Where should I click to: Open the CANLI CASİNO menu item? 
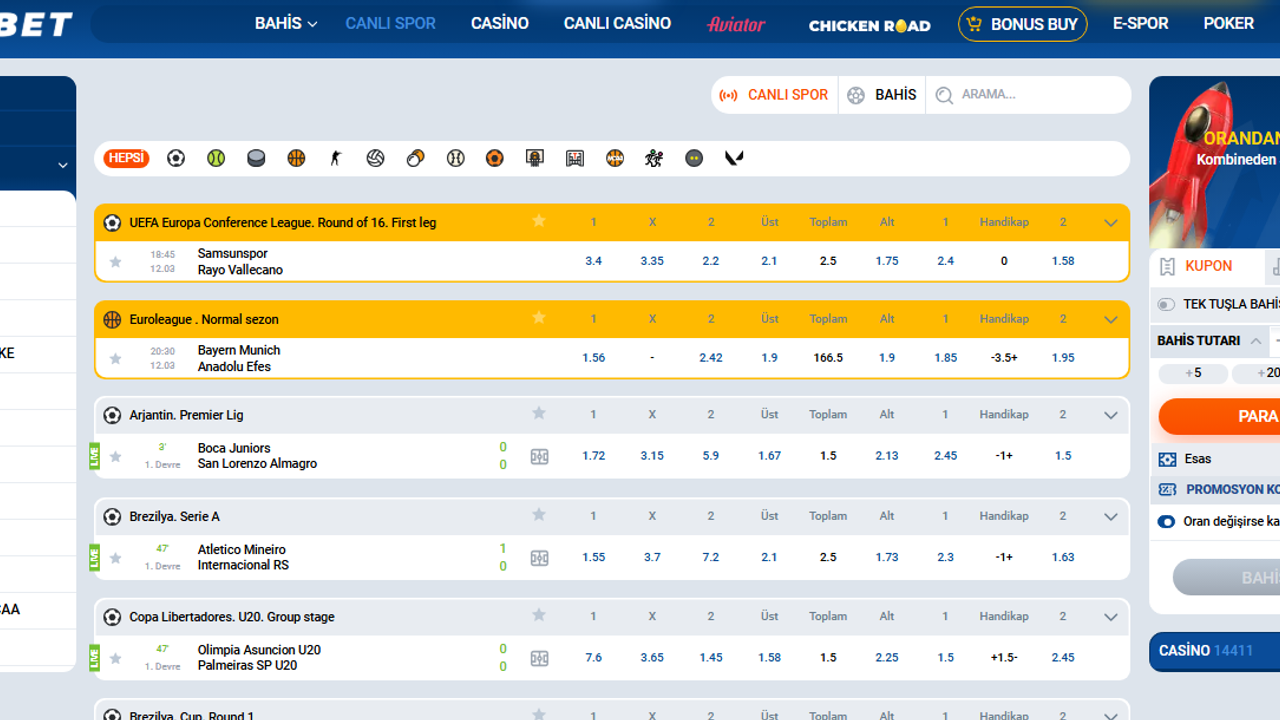coord(617,23)
